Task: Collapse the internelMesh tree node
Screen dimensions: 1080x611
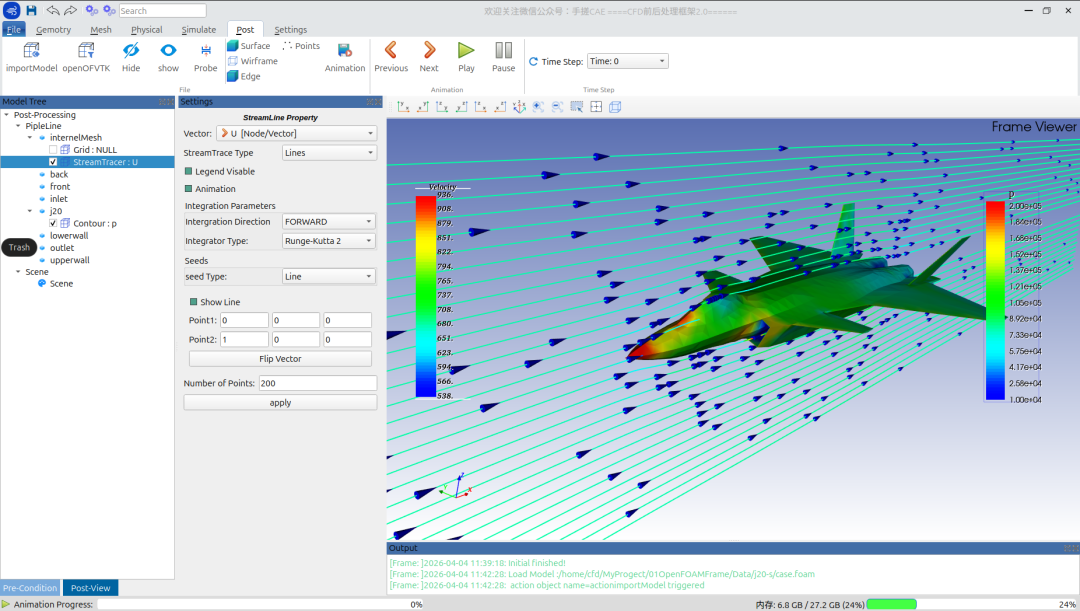Action: pyautogui.click(x=30, y=138)
